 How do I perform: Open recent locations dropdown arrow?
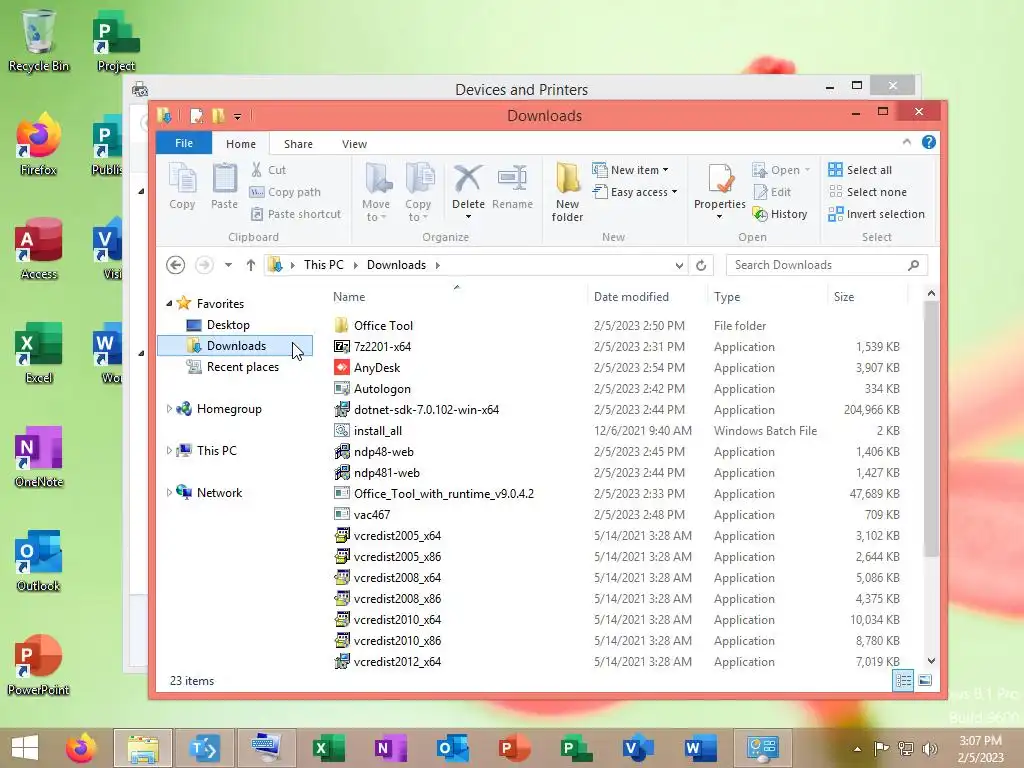[228, 265]
